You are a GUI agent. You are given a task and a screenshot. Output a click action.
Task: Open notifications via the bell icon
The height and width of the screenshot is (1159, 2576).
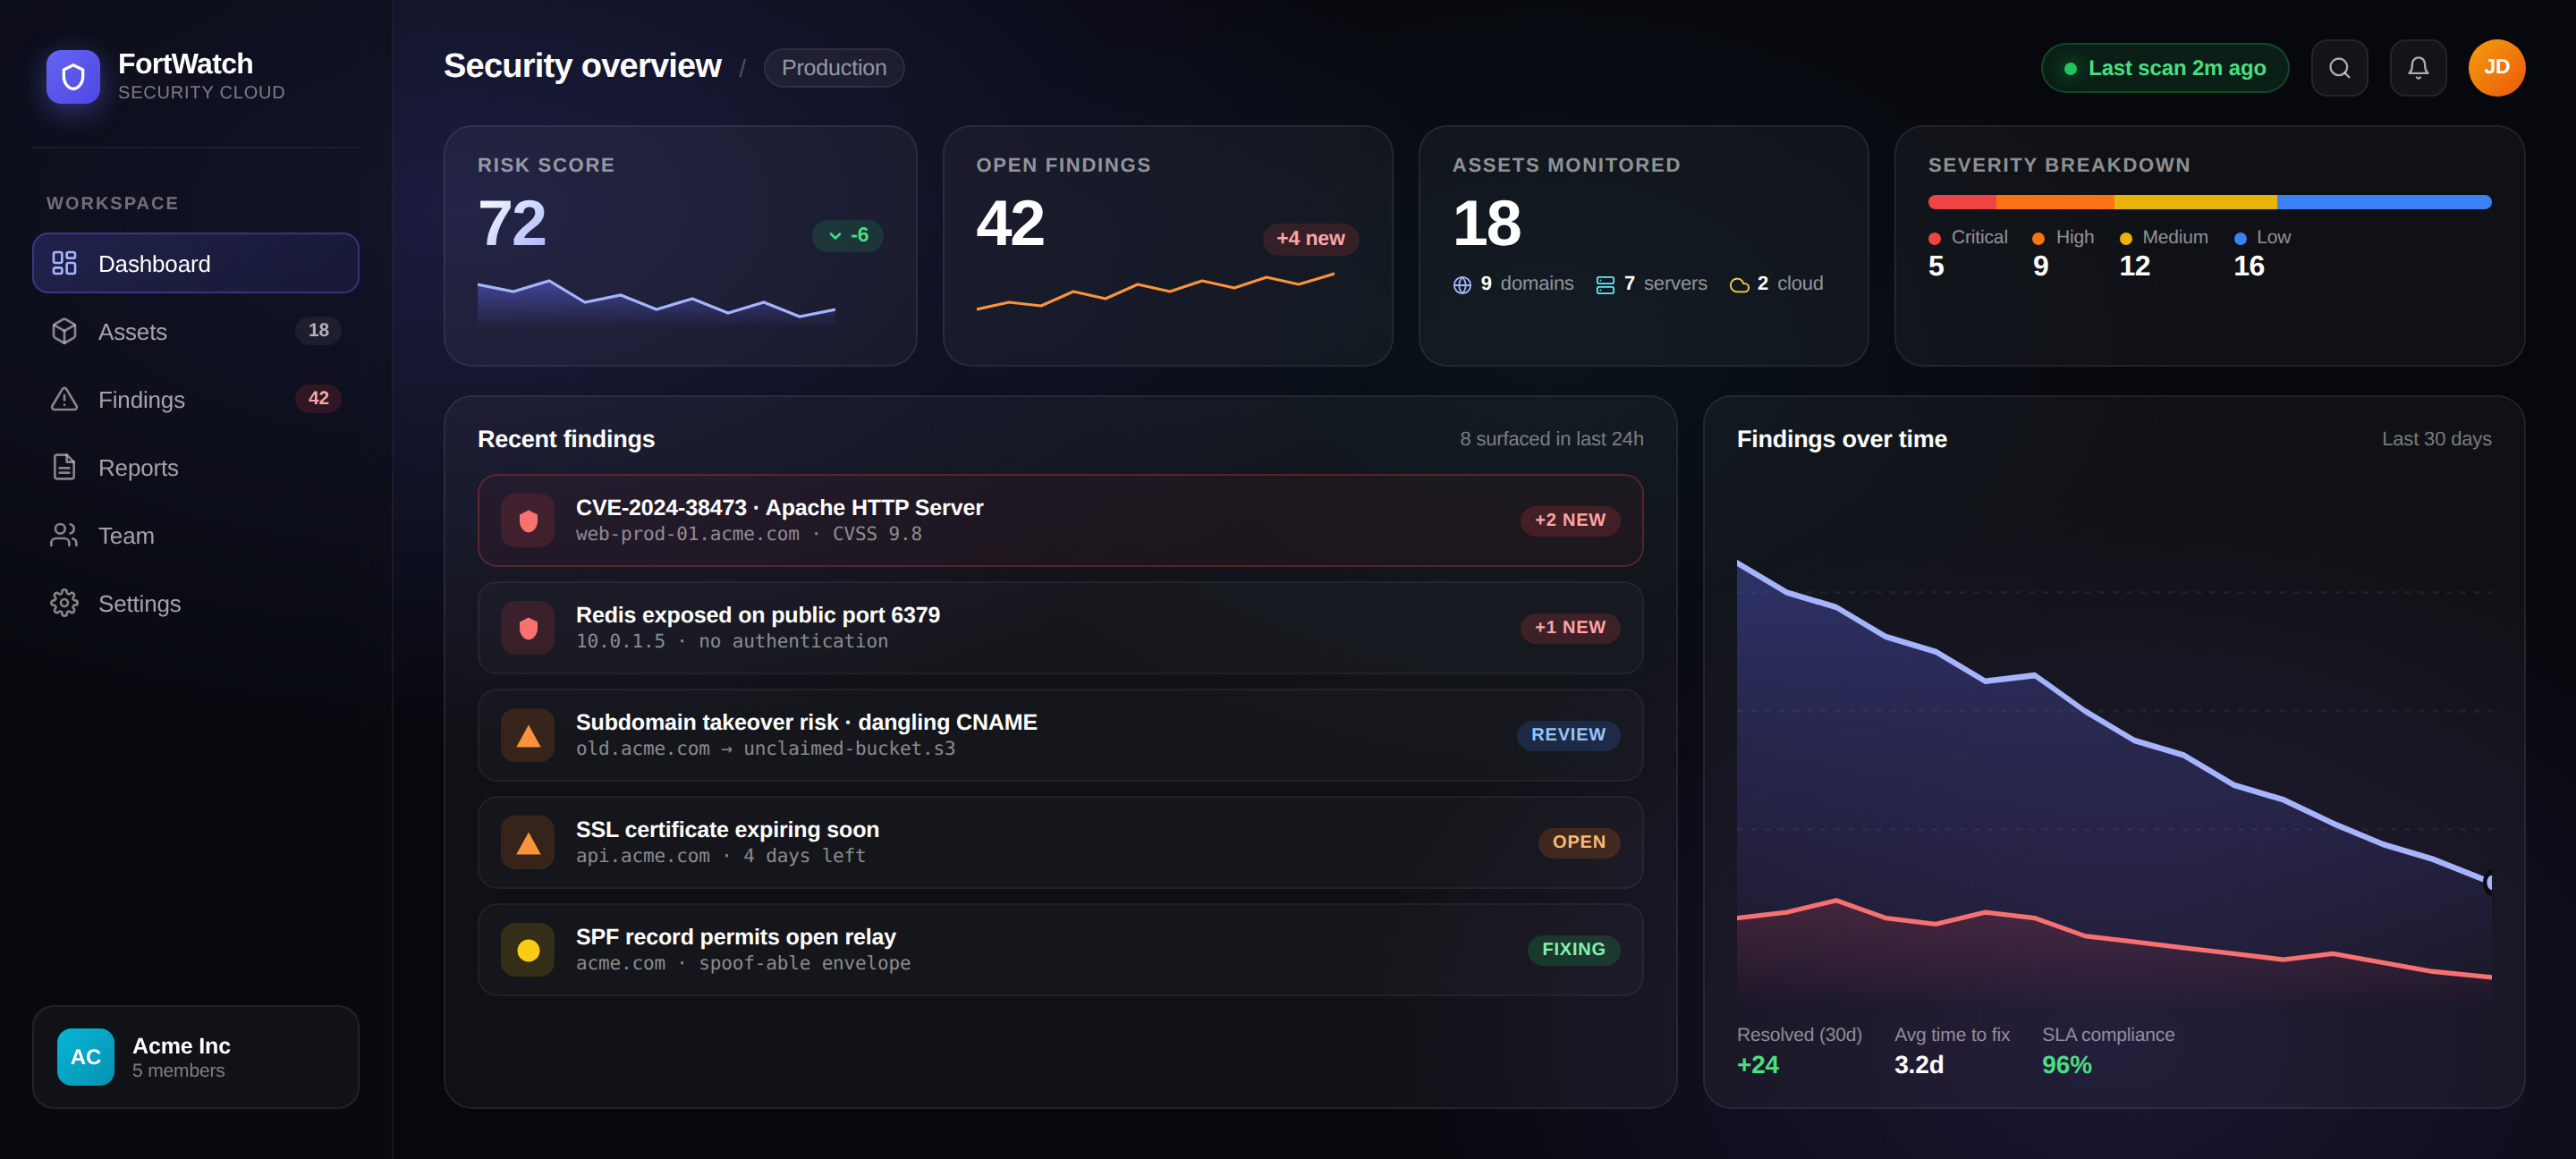[2418, 67]
